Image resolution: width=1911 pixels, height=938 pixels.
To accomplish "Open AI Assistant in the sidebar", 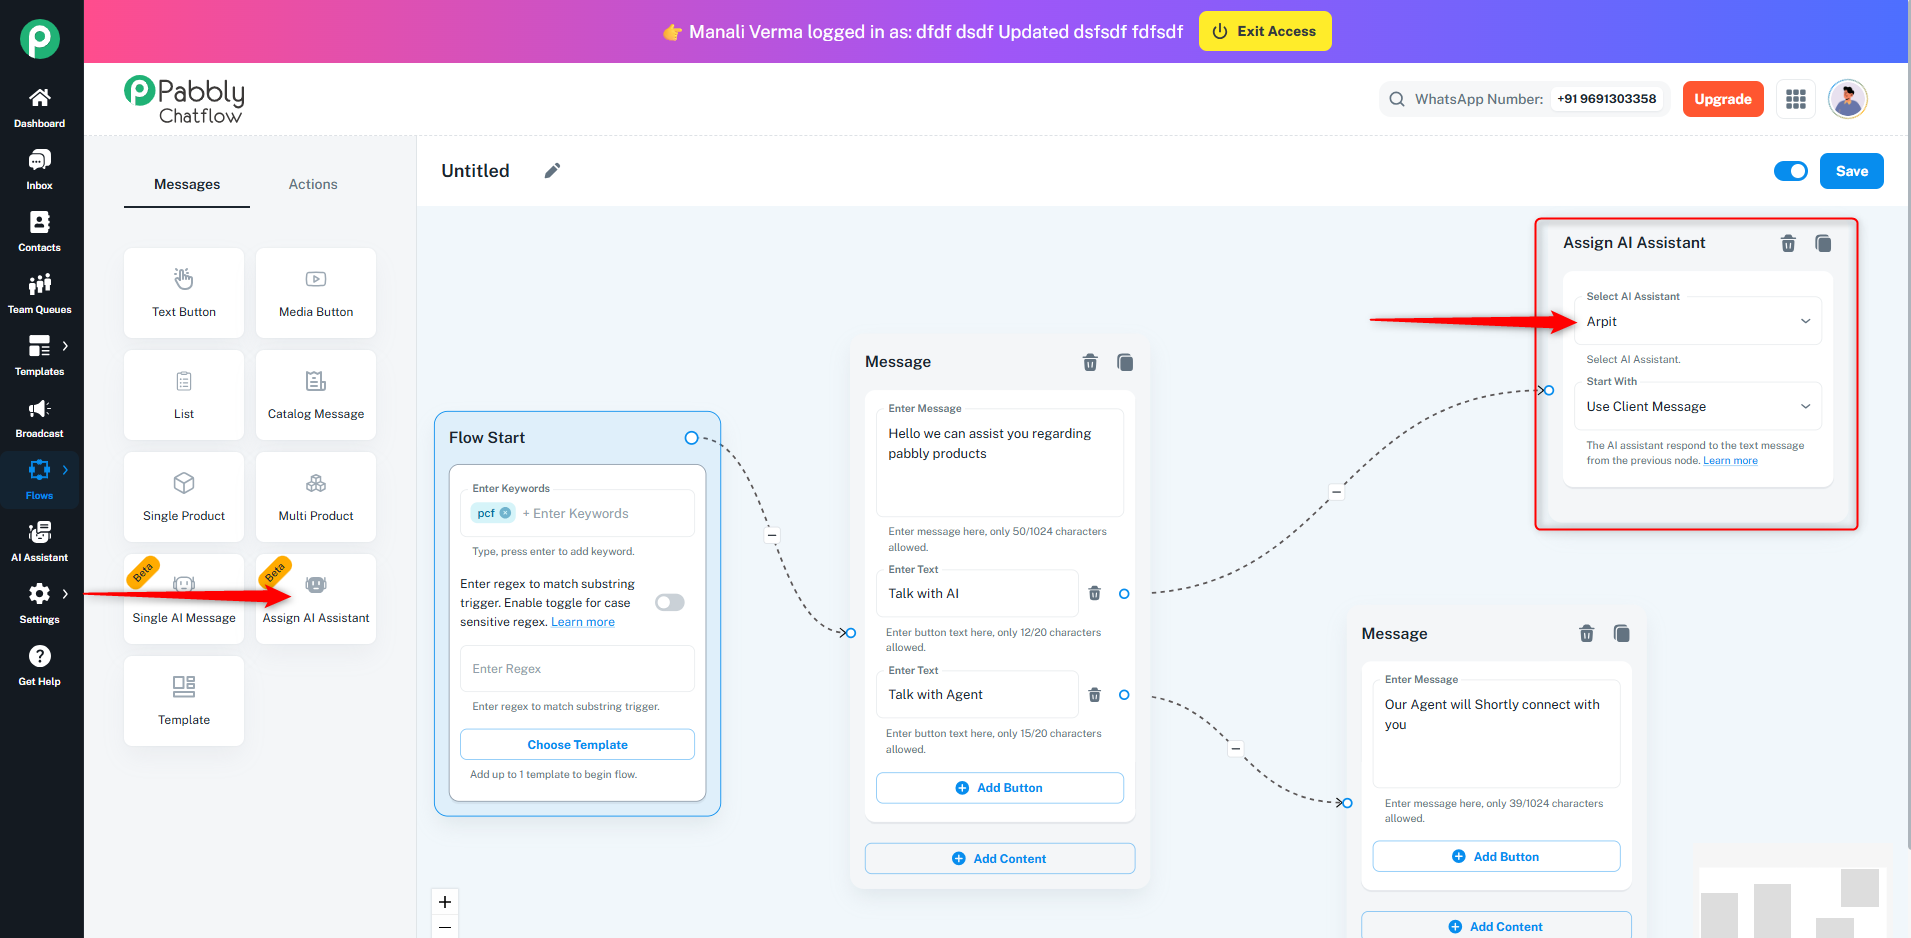I will 40,542.
